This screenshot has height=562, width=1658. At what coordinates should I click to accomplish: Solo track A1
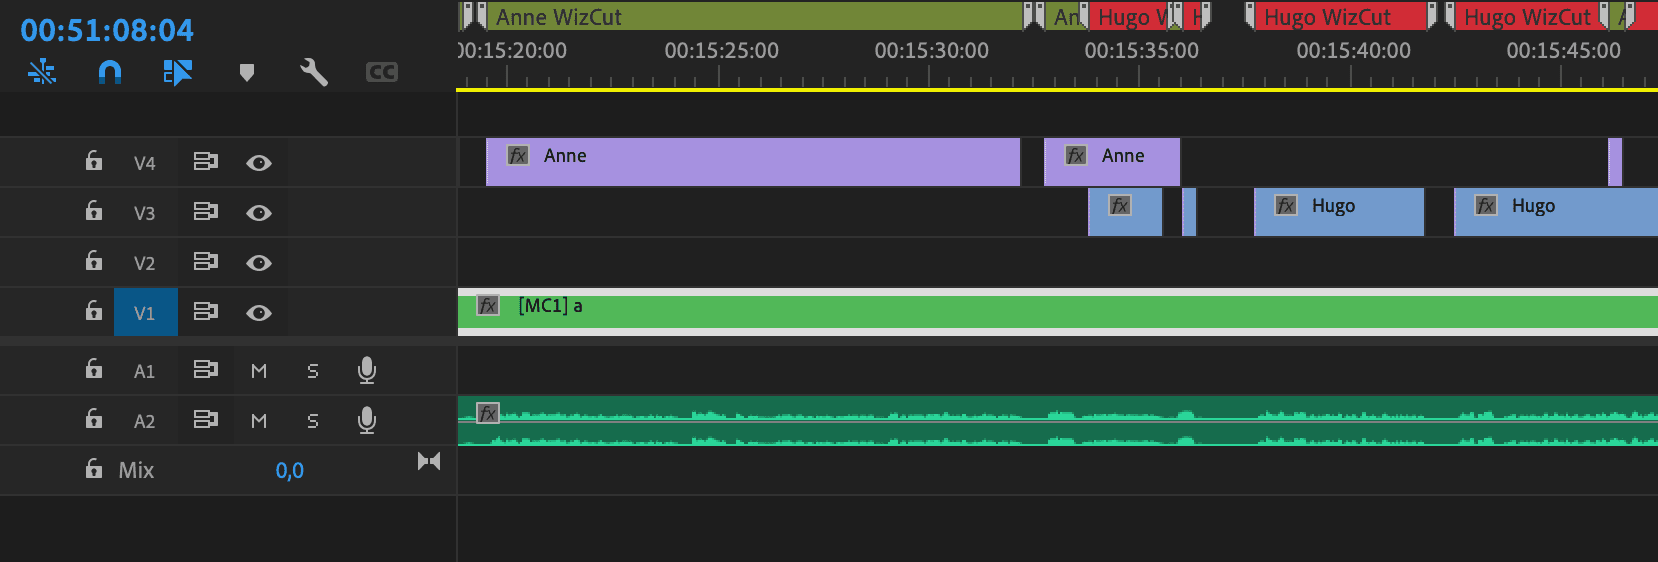(x=313, y=371)
